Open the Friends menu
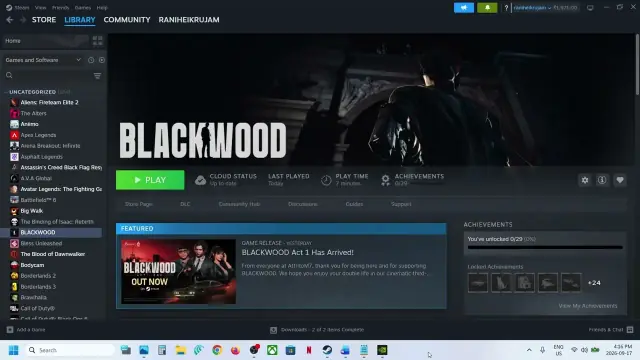The width and height of the screenshot is (640, 360). [x=60, y=8]
